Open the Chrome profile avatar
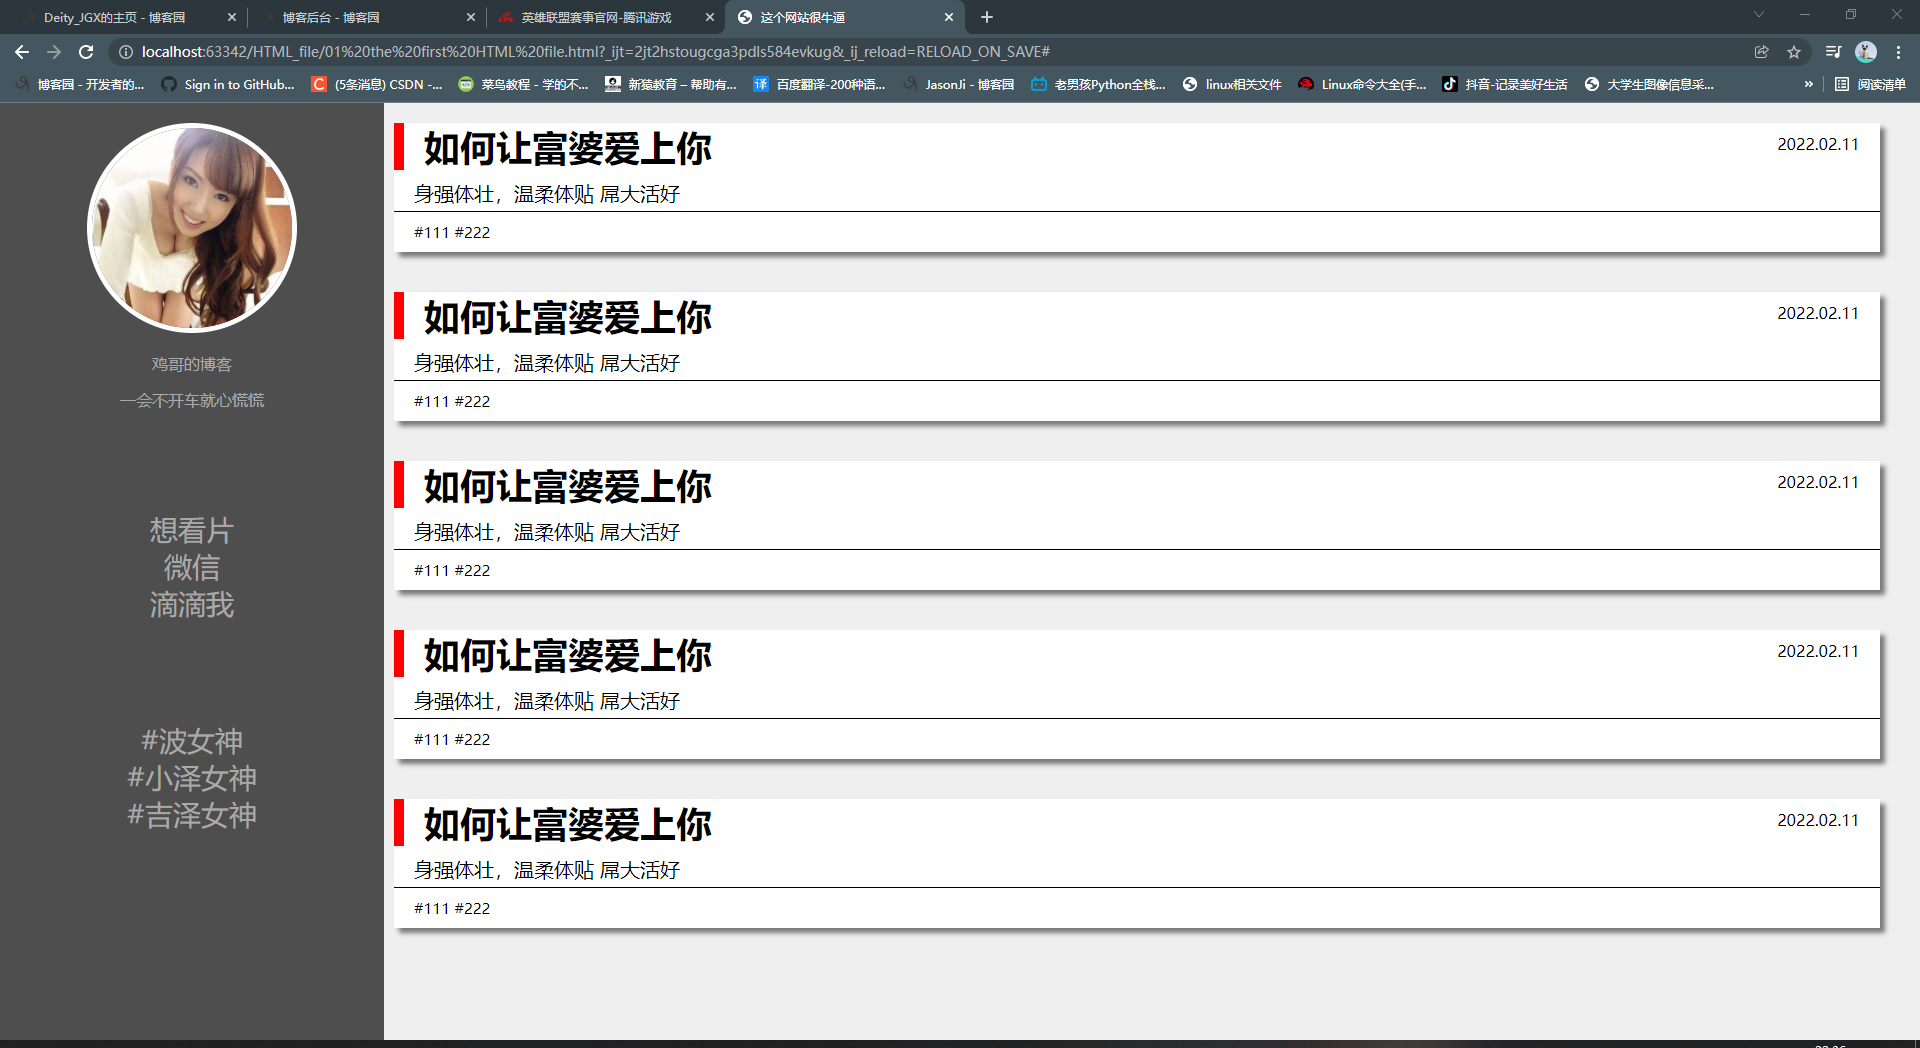1920x1048 pixels. [x=1866, y=52]
